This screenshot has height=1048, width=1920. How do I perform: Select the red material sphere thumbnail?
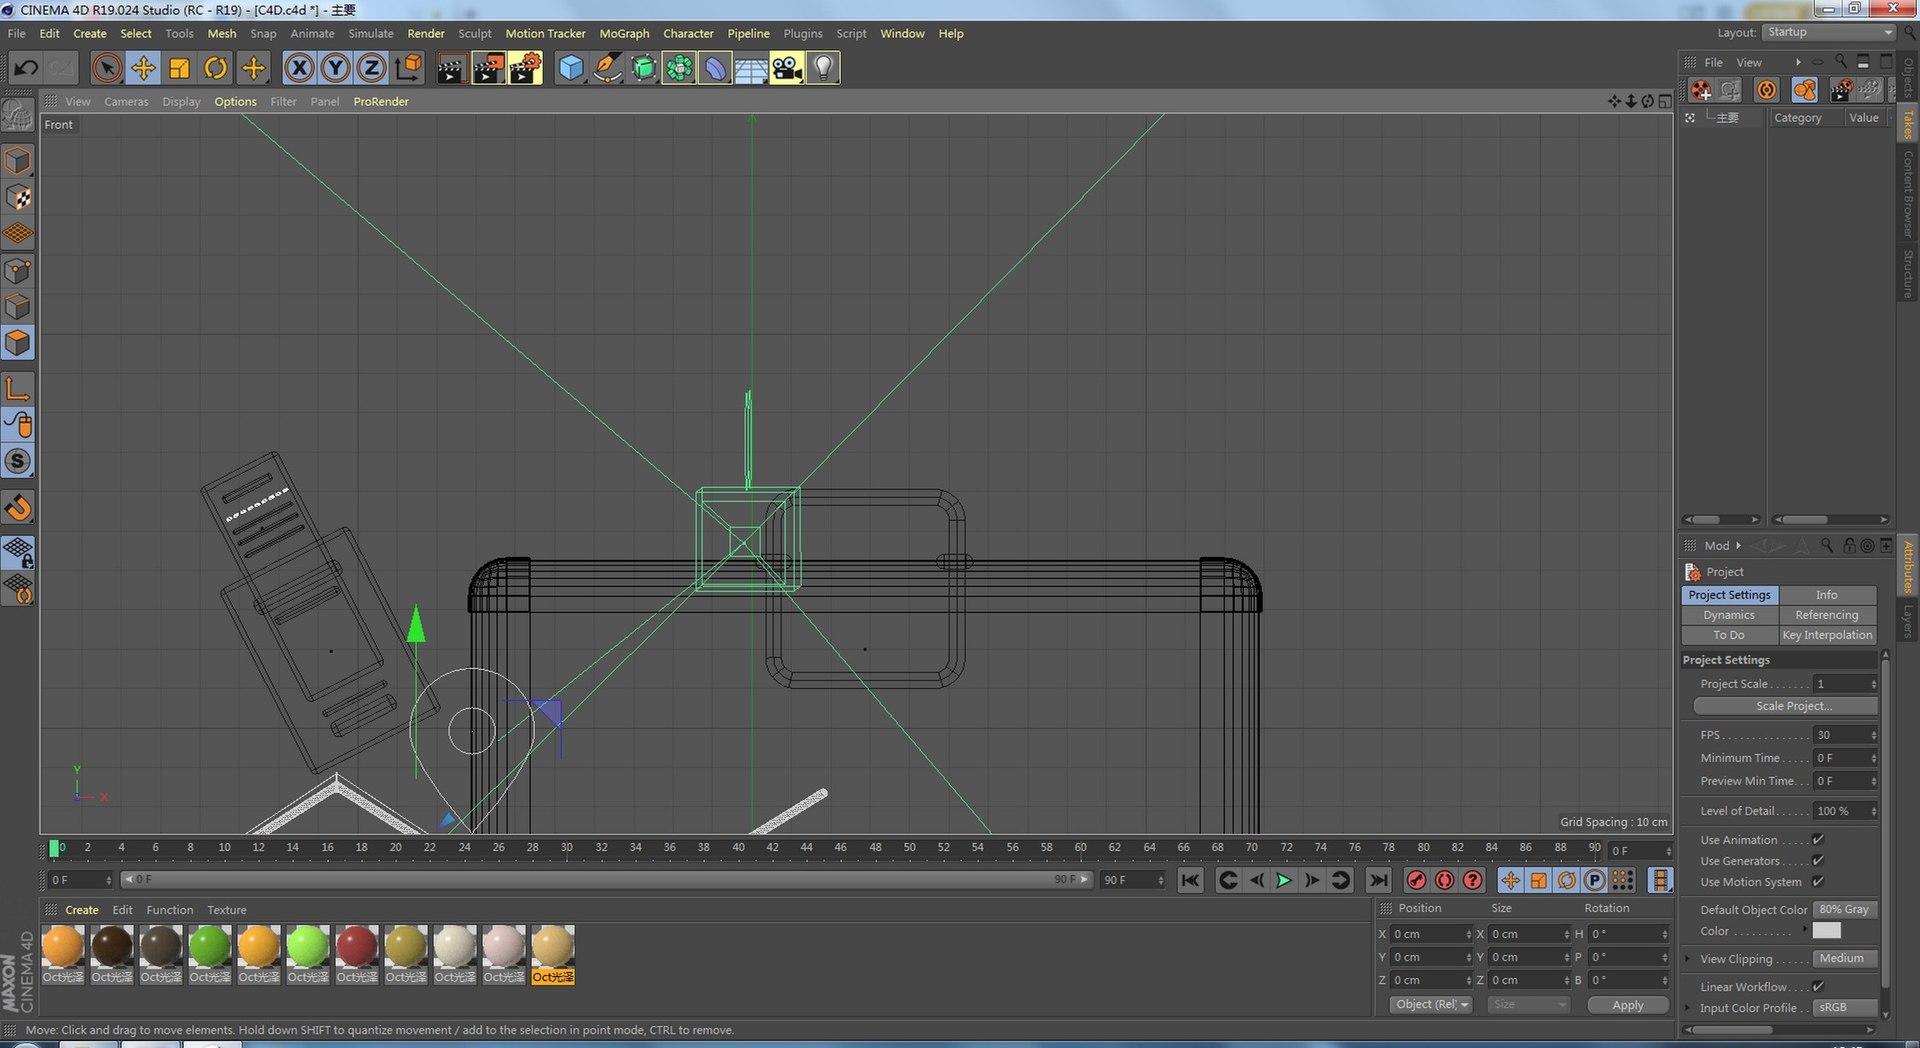pos(356,946)
